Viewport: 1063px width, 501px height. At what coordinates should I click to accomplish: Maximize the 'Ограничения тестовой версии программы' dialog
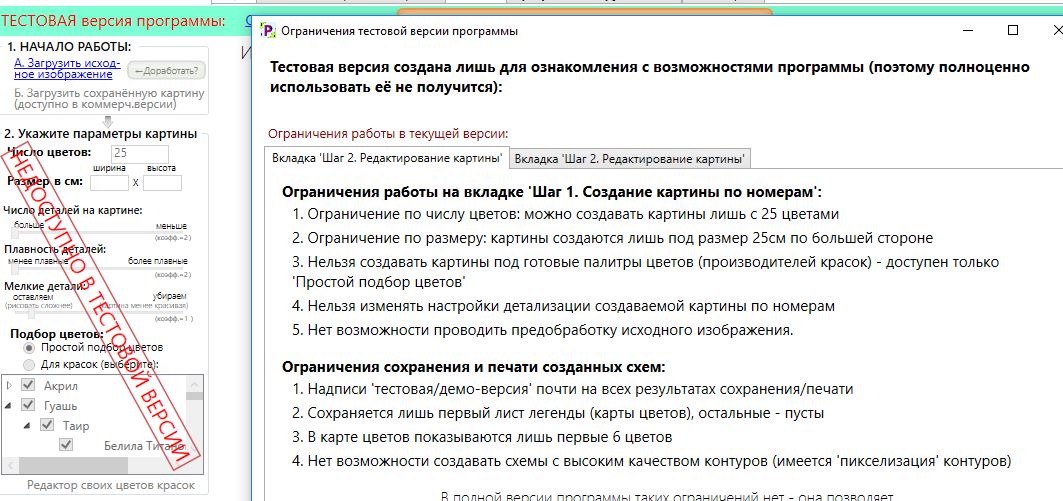pyautogui.click(x=1013, y=30)
